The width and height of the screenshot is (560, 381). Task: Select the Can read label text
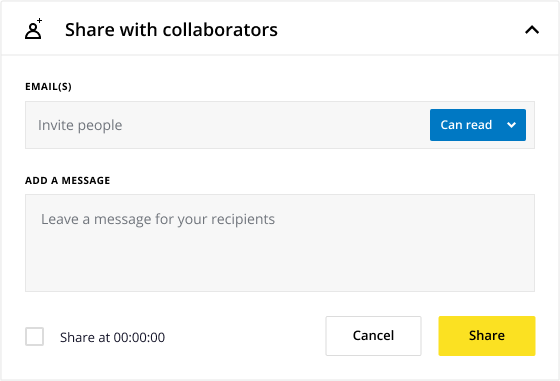click(466, 125)
